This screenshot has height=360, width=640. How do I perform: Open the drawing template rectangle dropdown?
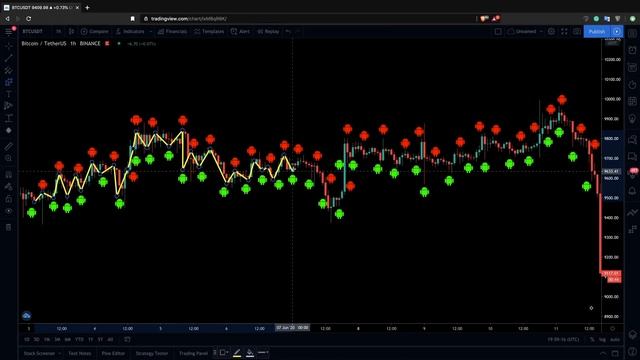pyautogui.click(x=224, y=352)
